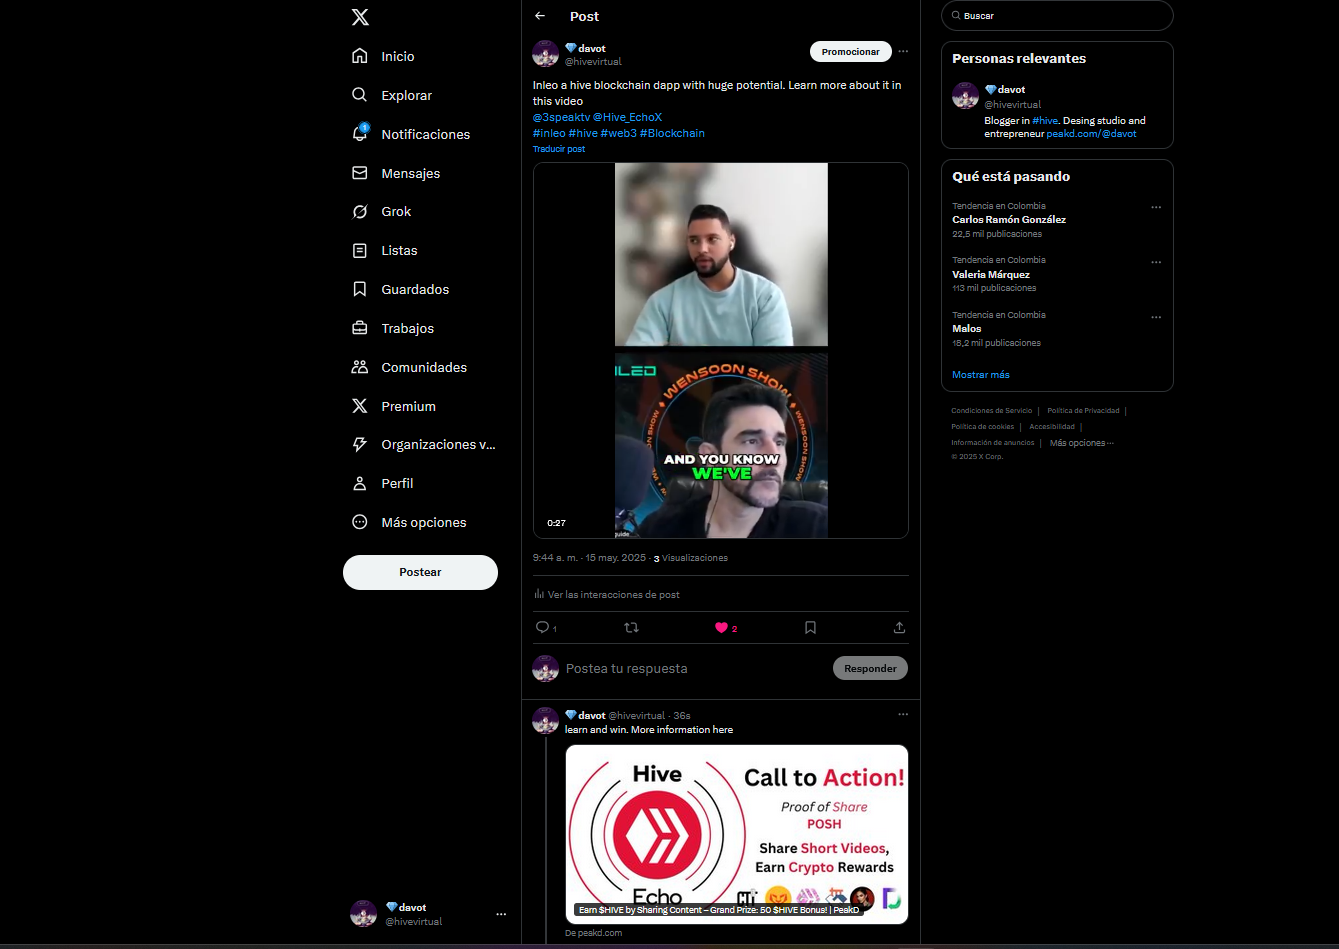
Task: Open Premium in sidebar
Action: click(x=394, y=406)
